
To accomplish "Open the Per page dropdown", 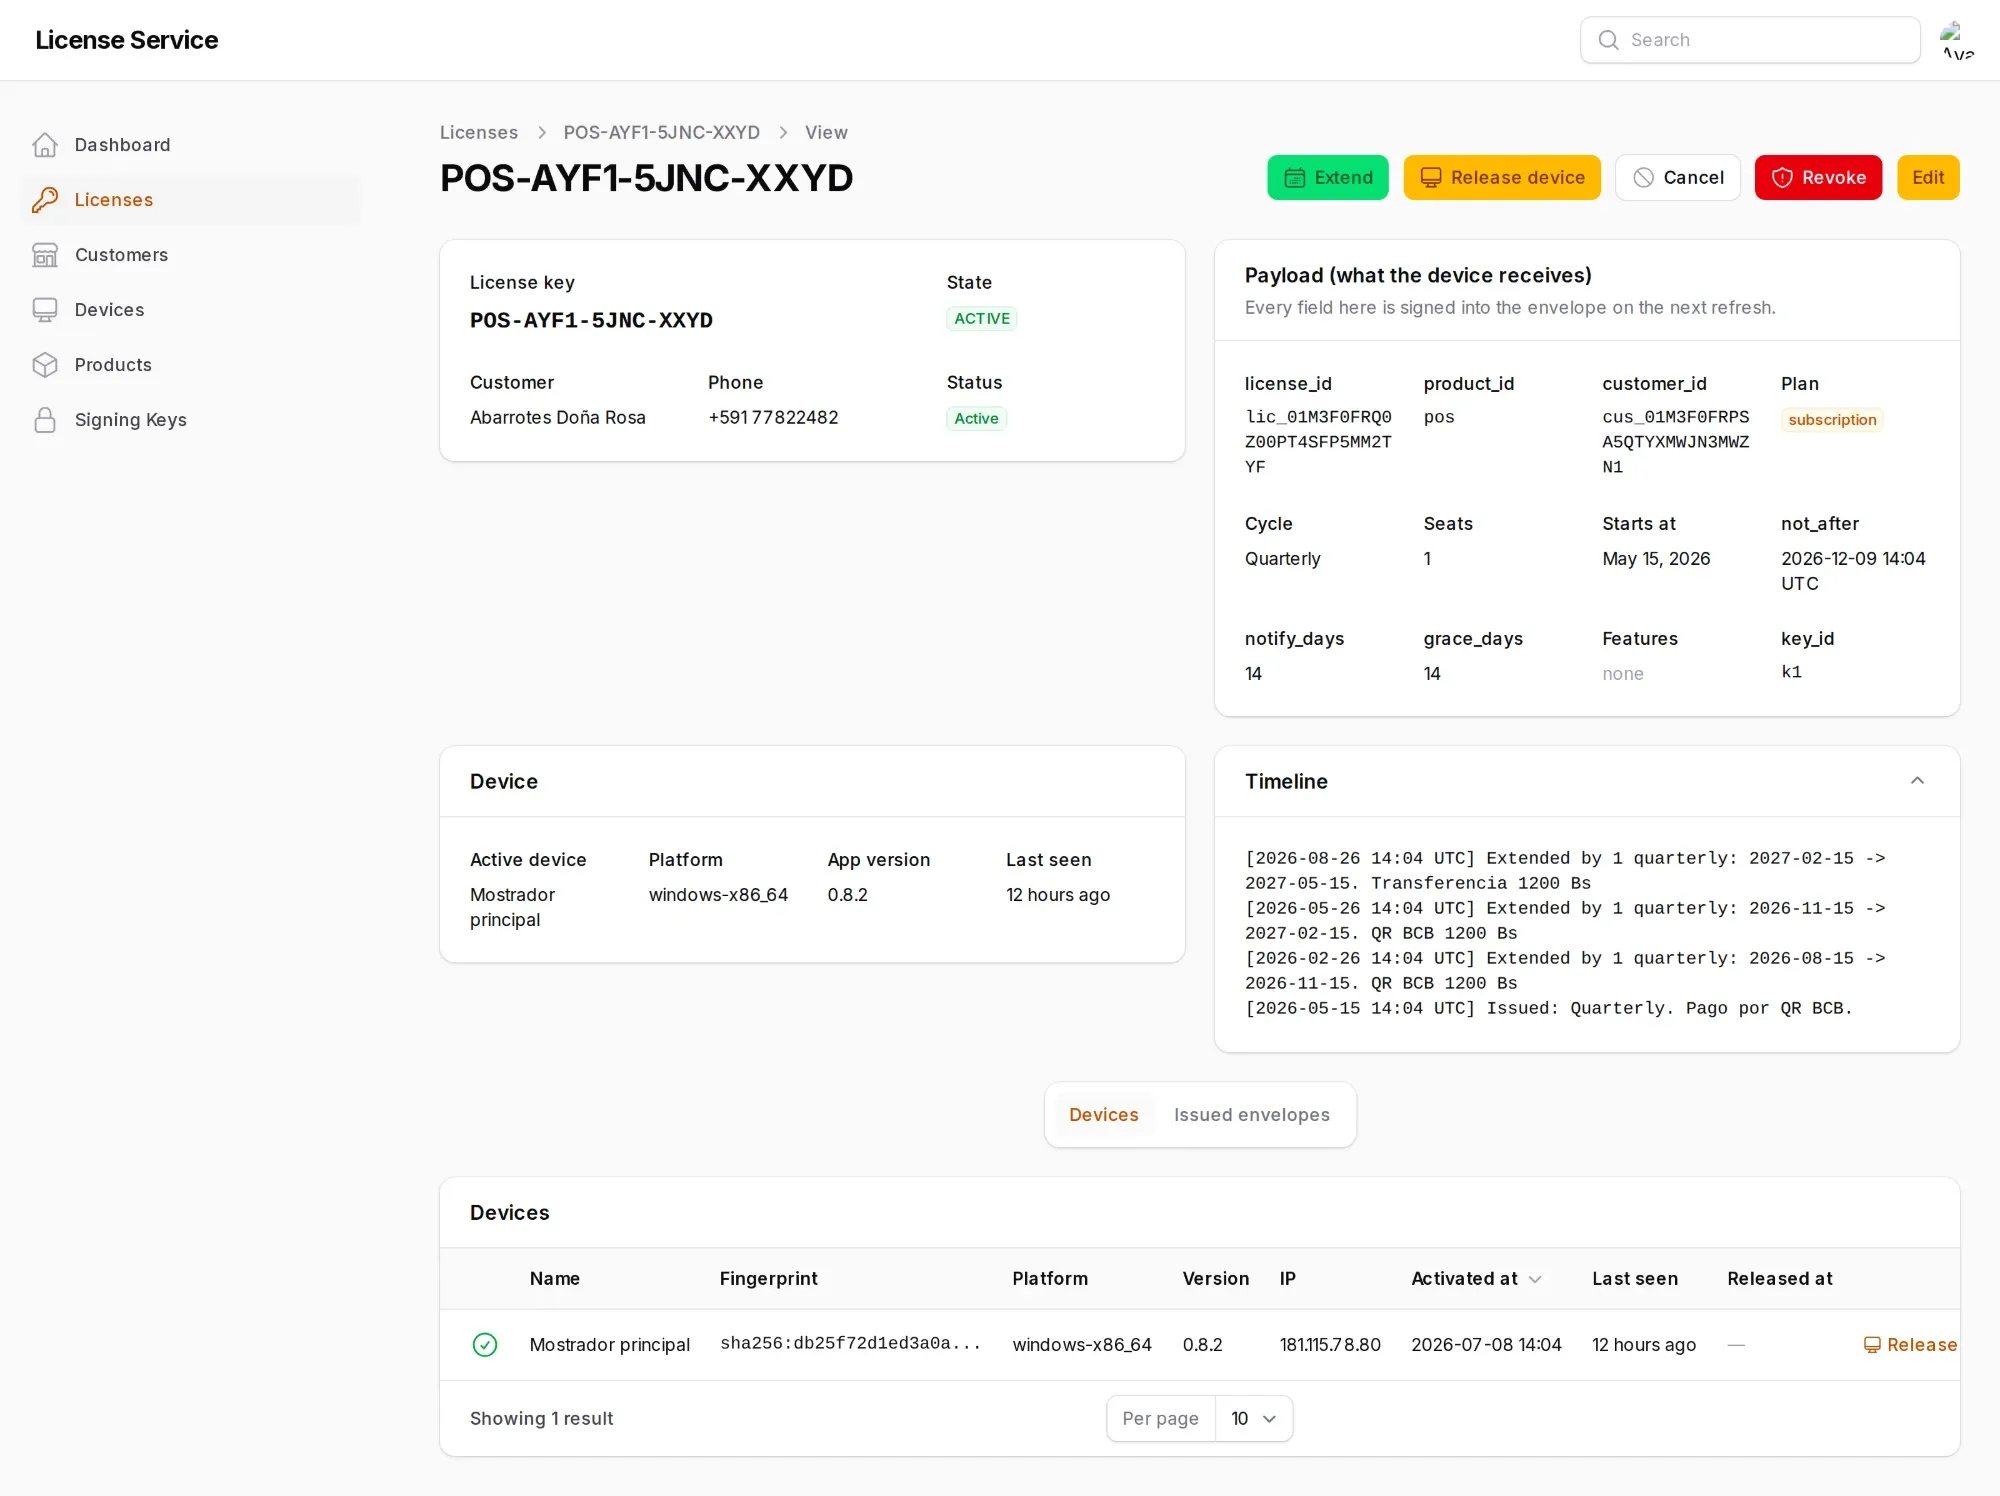I will coord(1254,1419).
